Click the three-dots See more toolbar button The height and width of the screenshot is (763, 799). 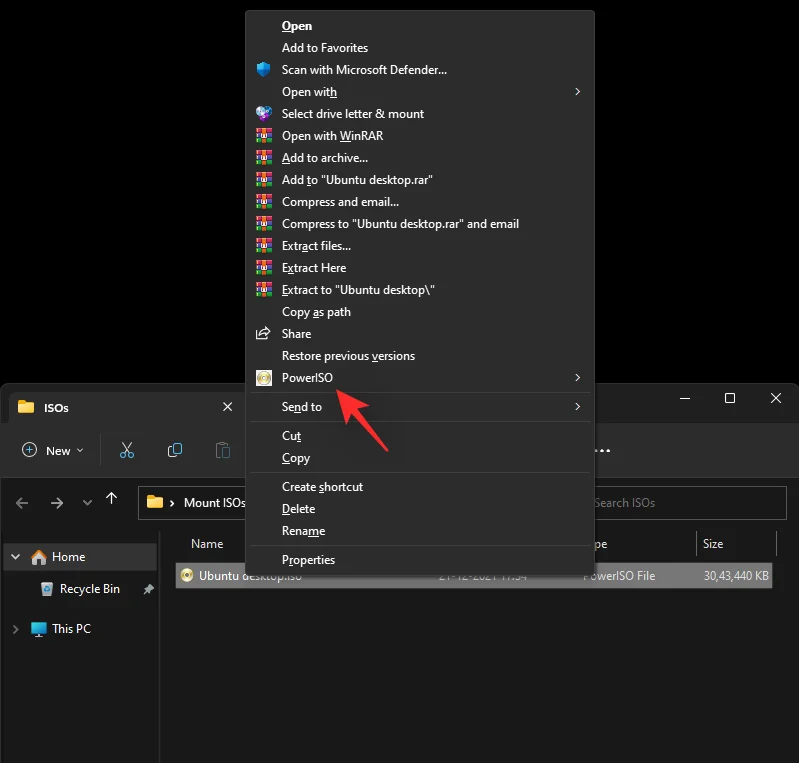tap(602, 451)
